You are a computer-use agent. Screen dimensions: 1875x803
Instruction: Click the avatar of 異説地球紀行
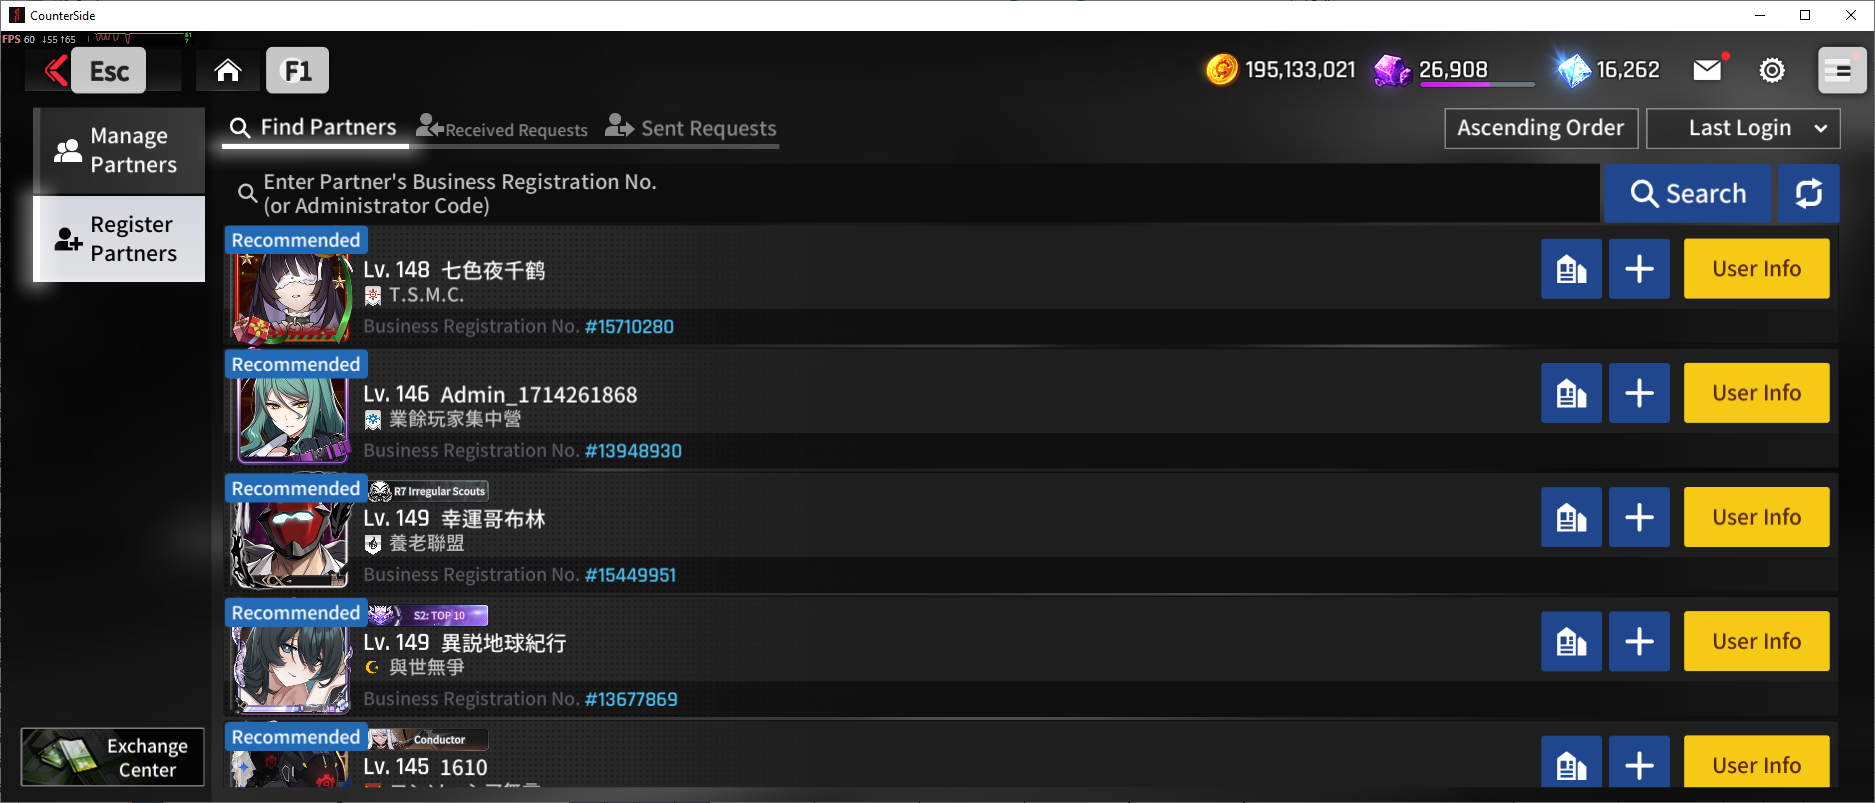tap(293, 669)
